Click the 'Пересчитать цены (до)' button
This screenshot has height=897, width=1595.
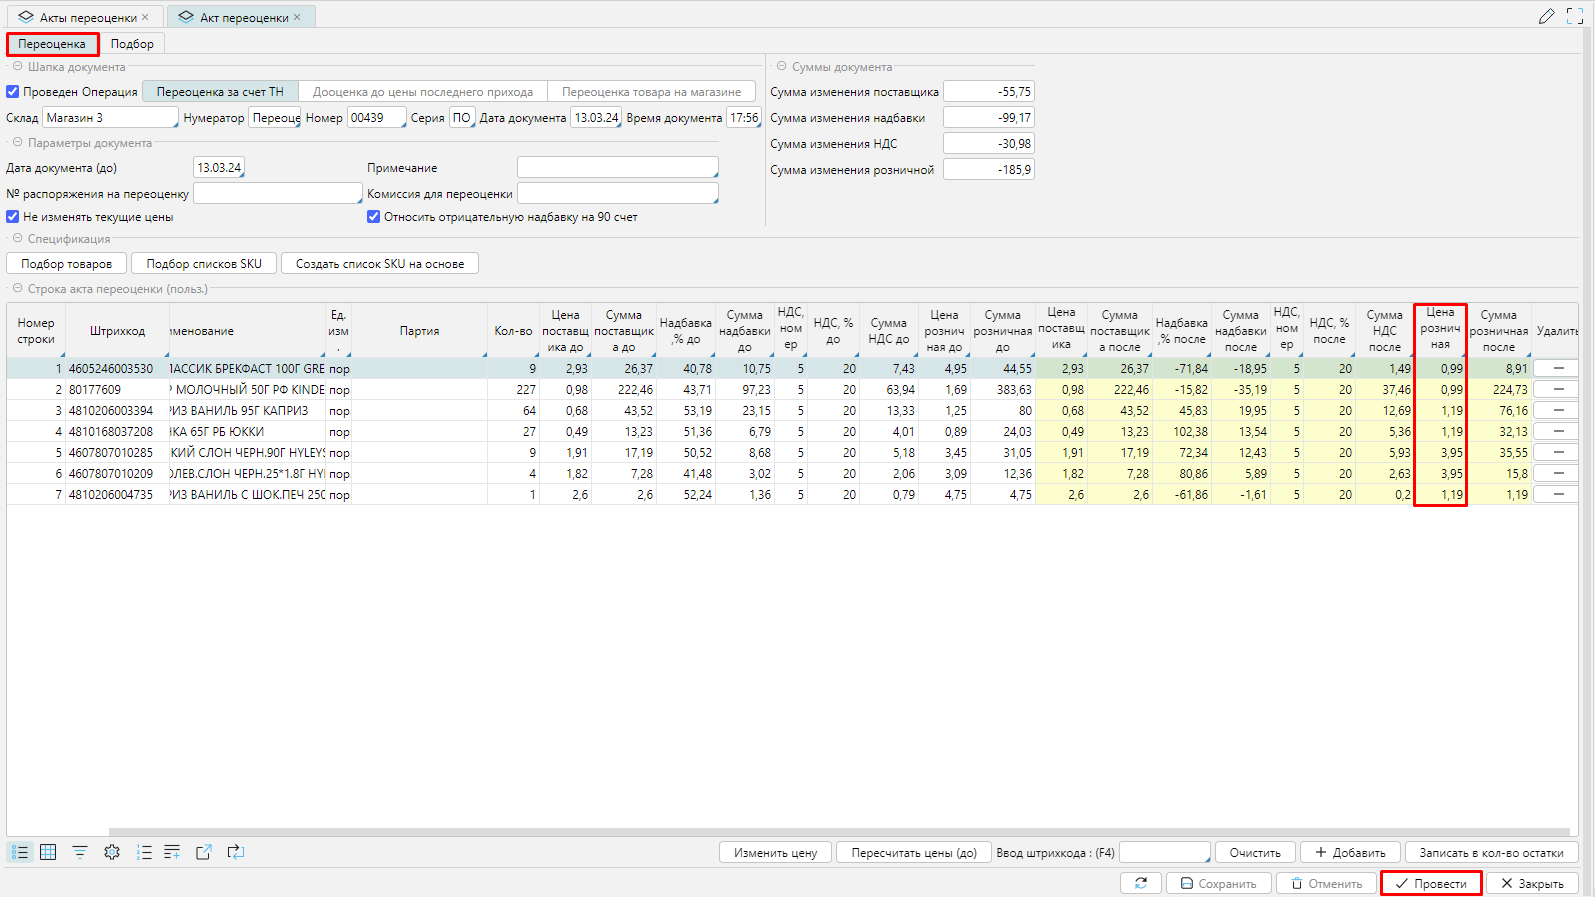click(x=913, y=853)
